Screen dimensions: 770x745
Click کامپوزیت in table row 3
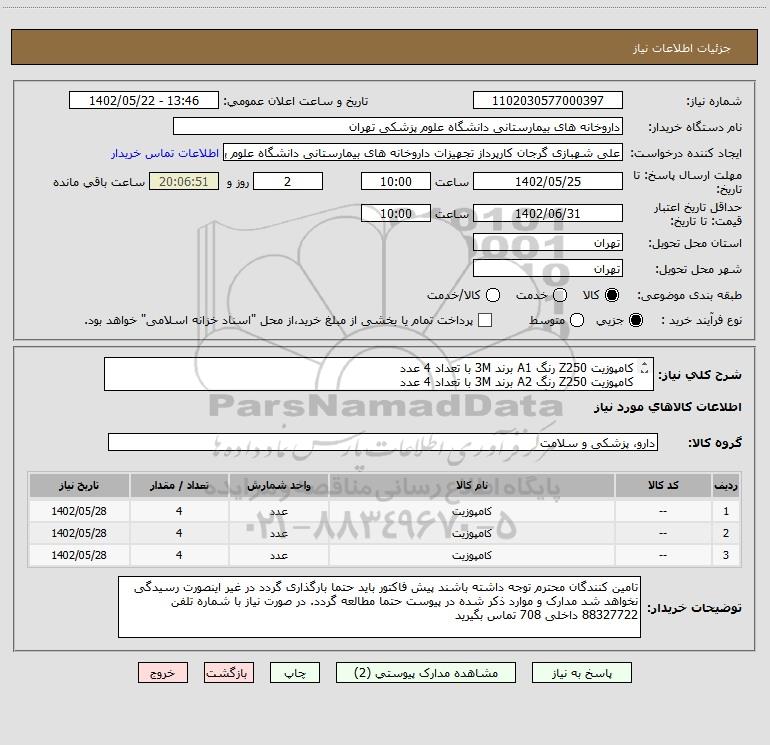pyautogui.click(x=471, y=555)
